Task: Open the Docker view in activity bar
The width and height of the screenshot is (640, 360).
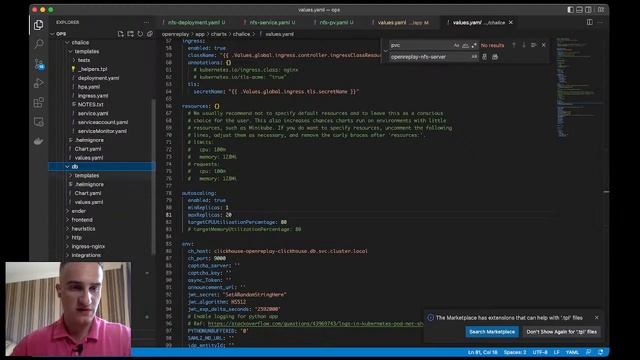Action: coord(39,141)
